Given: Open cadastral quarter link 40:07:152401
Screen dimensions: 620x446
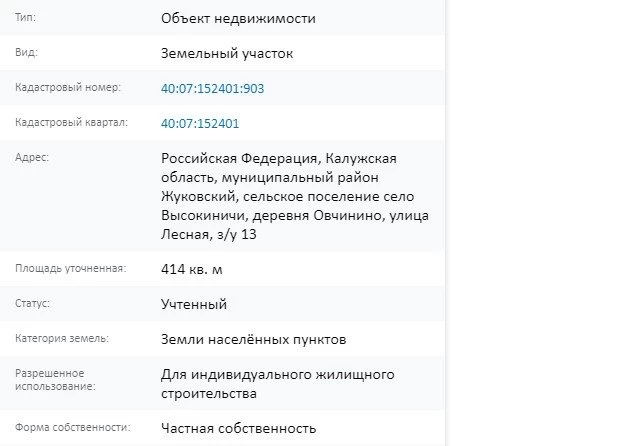Looking at the screenshot, I should (x=199, y=124).
